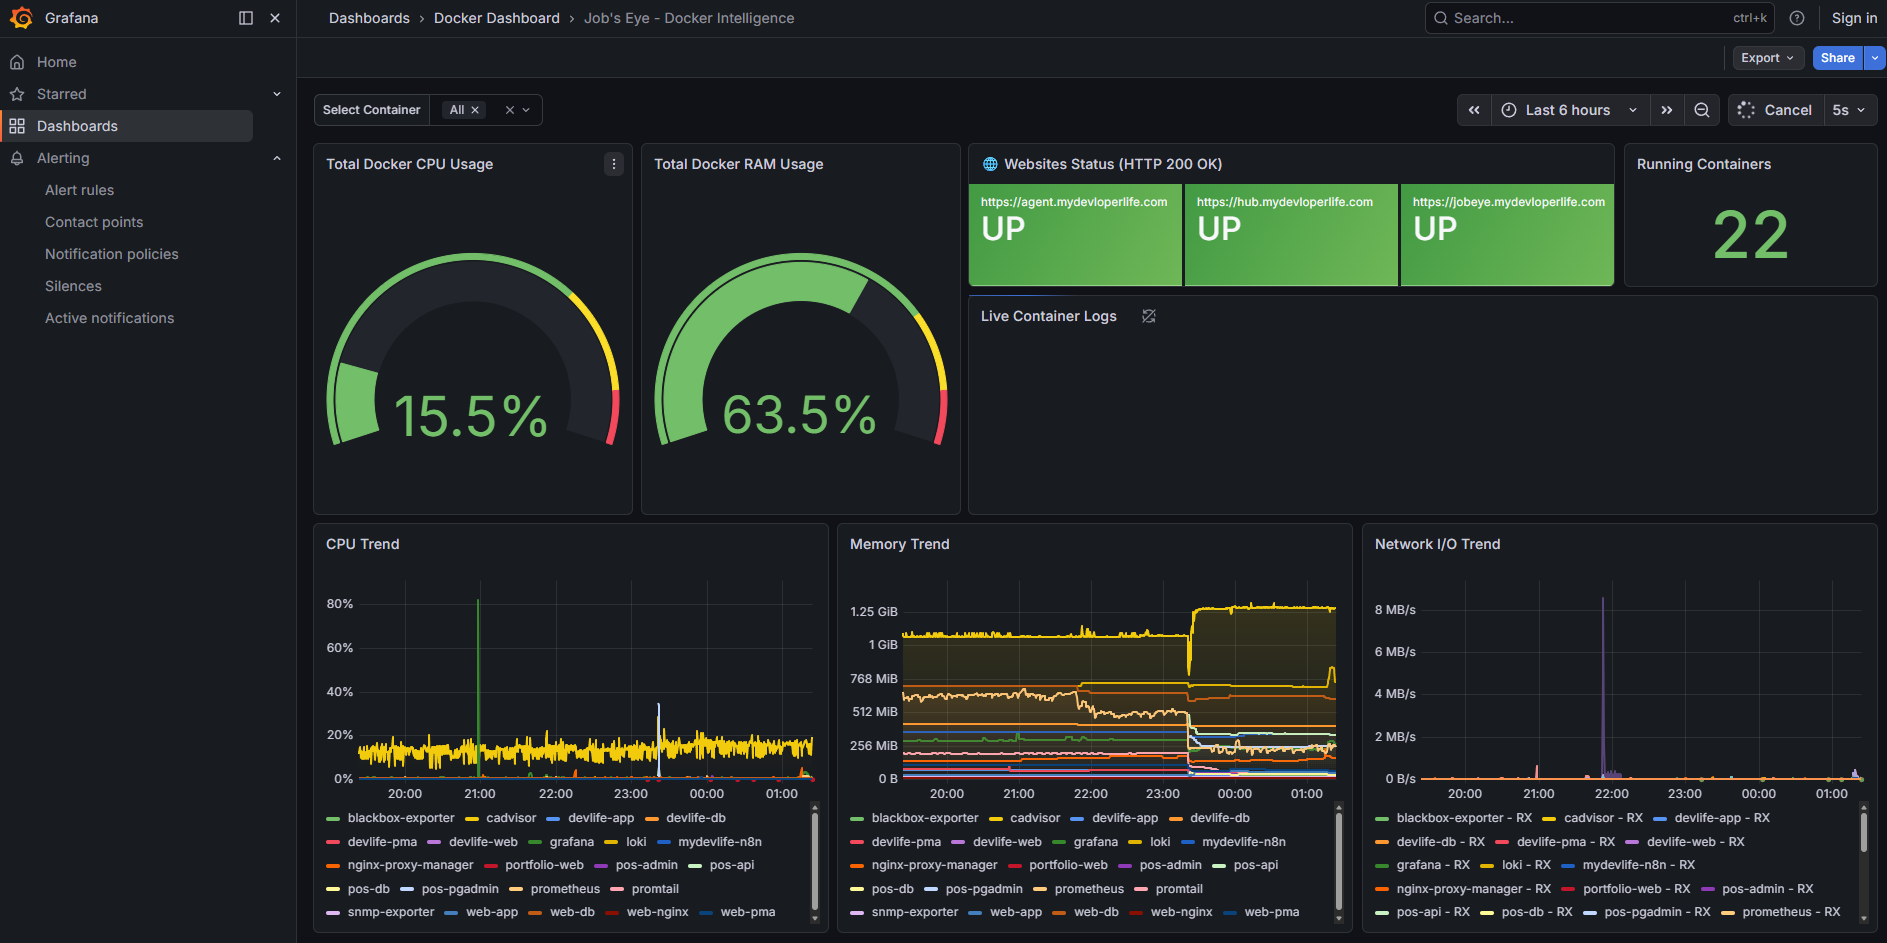Open the help question mark icon
Screen dimensions: 1887x943
(1797, 18)
